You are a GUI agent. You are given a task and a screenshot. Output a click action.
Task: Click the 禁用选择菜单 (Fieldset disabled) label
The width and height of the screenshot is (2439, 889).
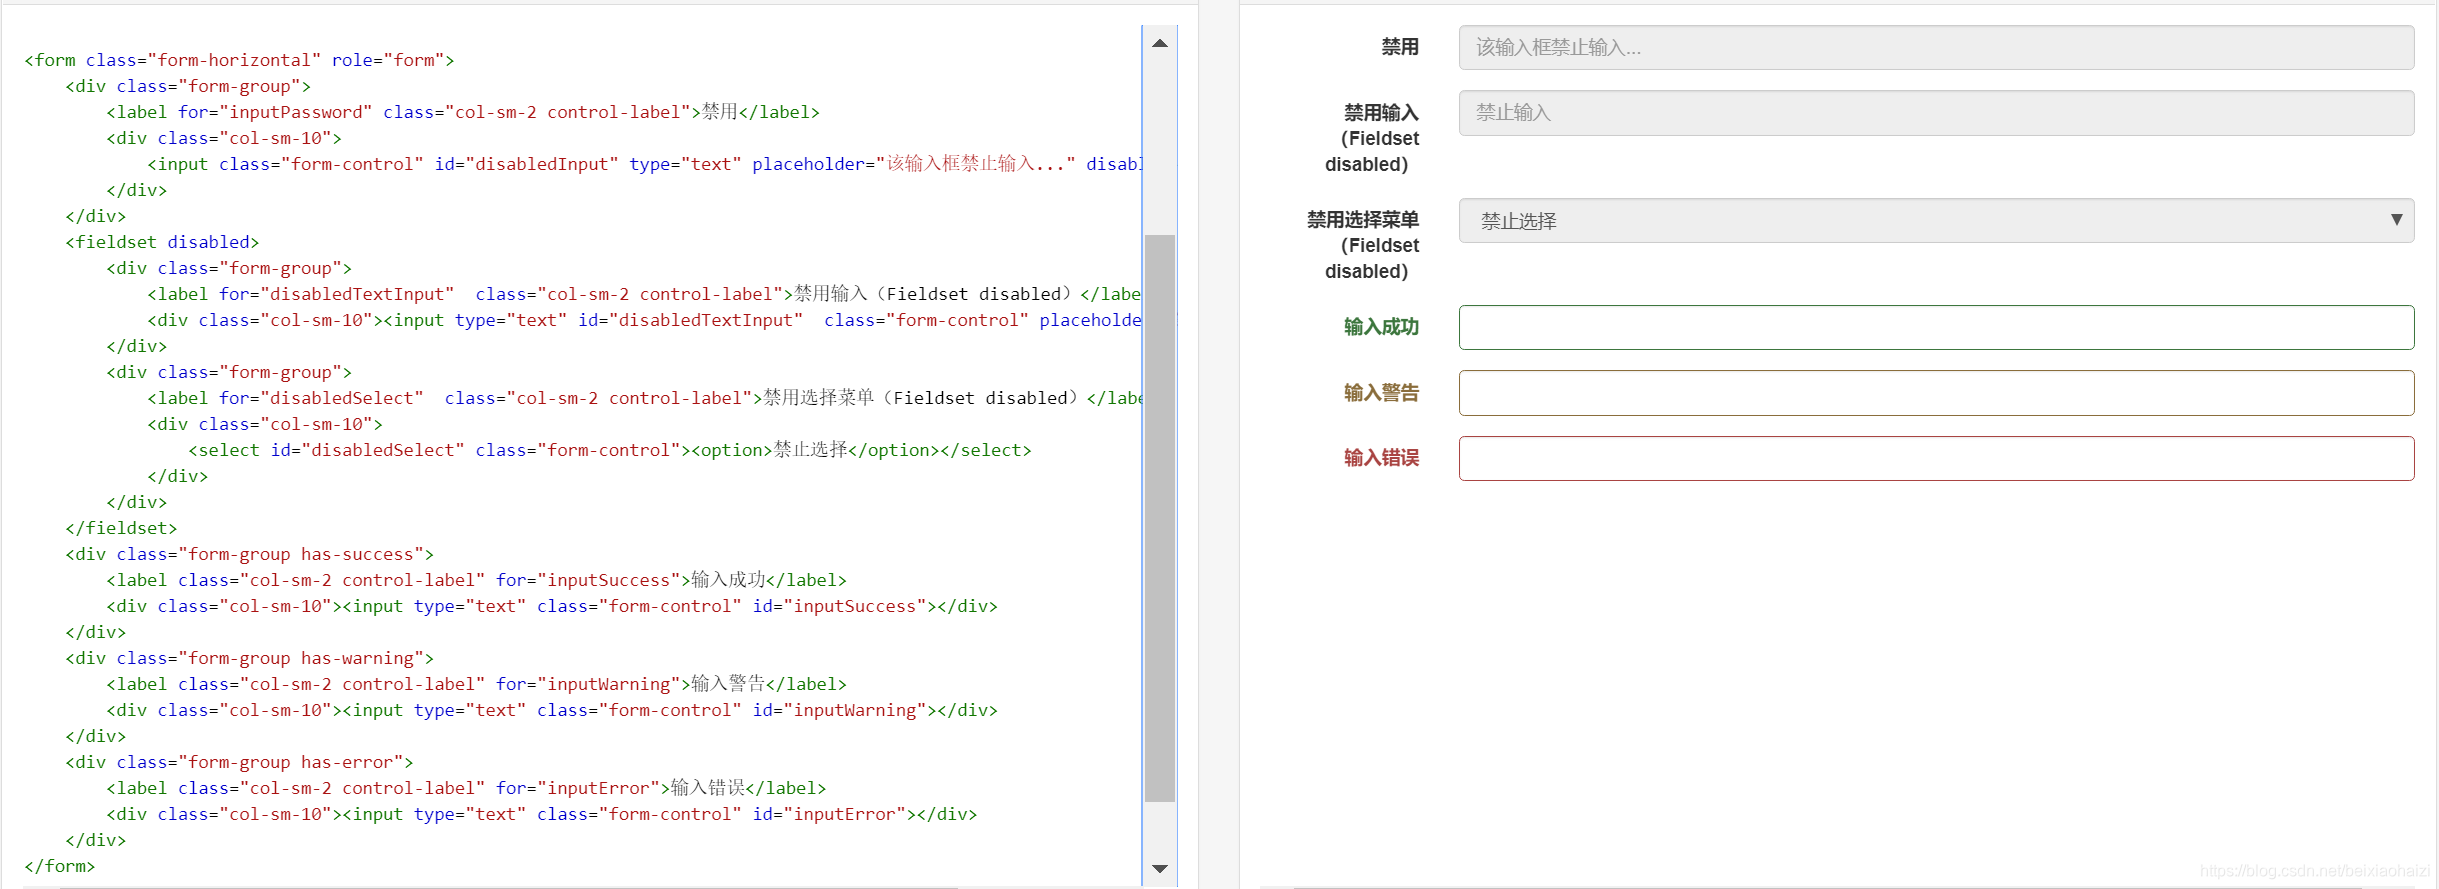click(1363, 245)
